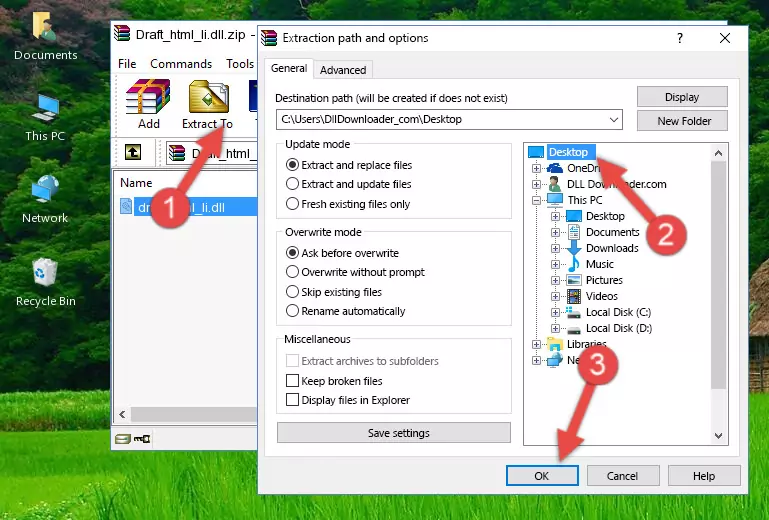Click the Cancel button

click(x=622, y=476)
